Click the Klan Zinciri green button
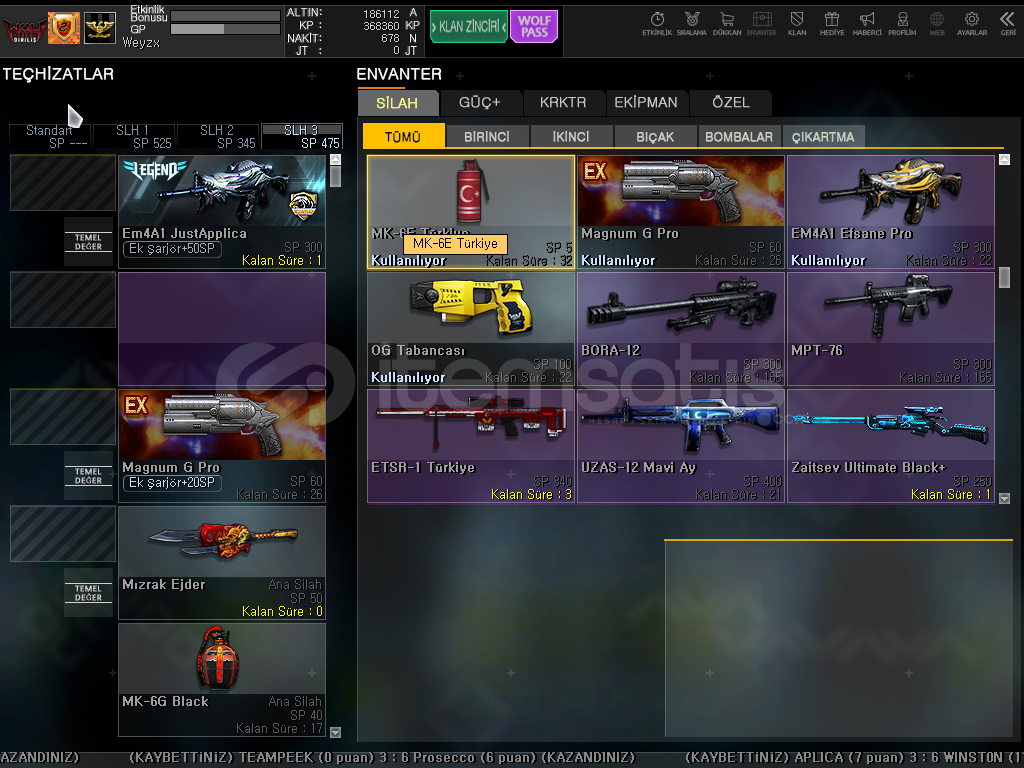 469,26
